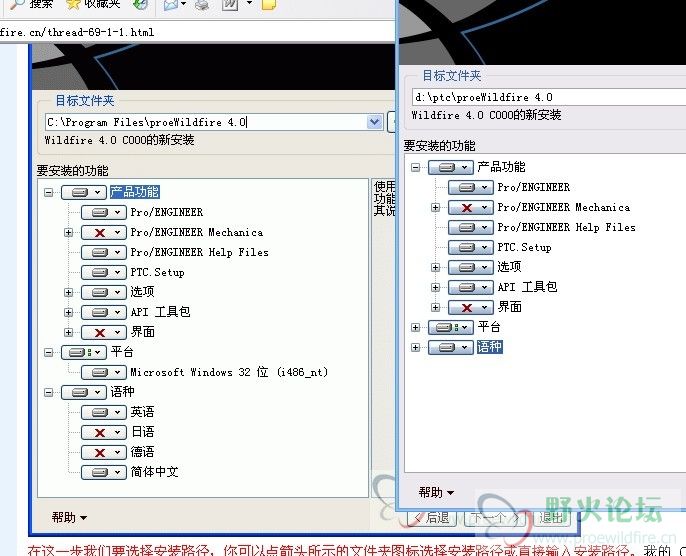Screen dimensions: 686x556
Task: Open 产品功能 install-state button, right window
Action: click(x=451, y=168)
